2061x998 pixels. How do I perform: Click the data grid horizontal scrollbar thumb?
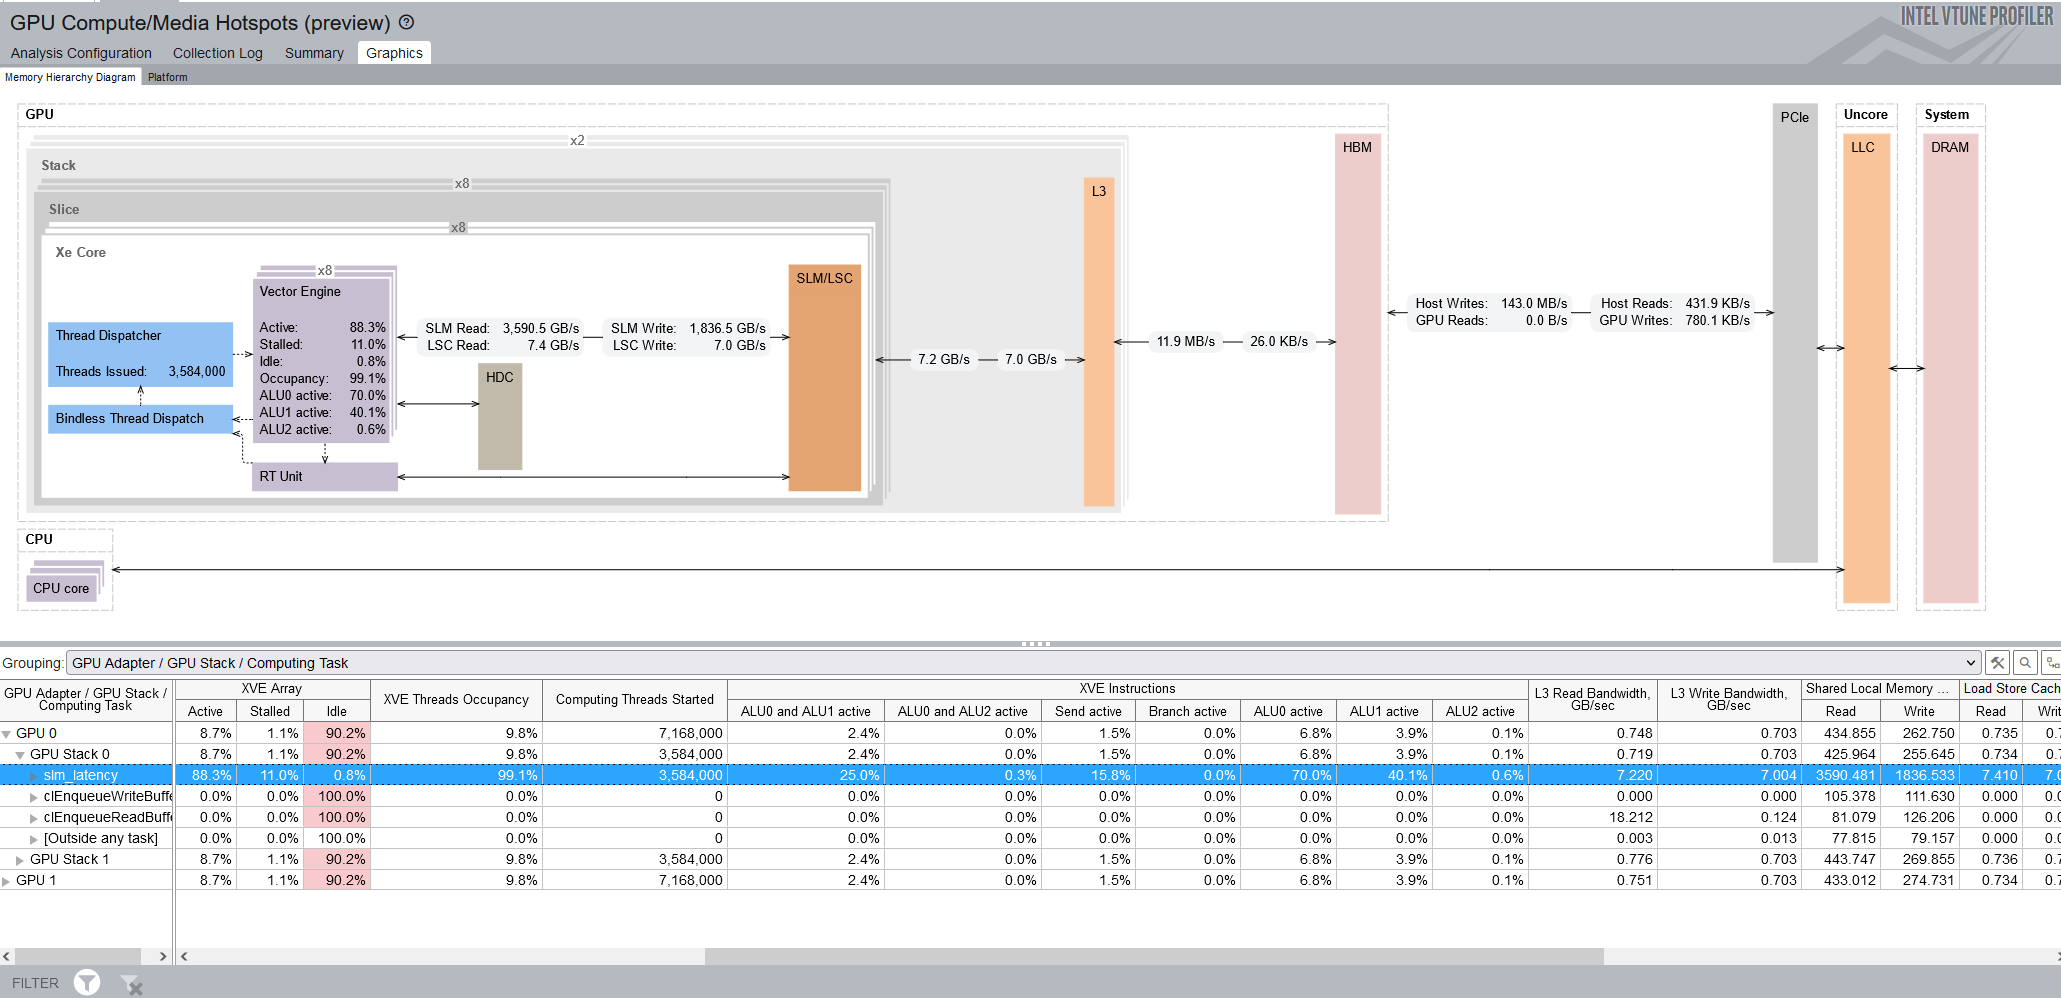pyautogui.click(x=1153, y=957)
